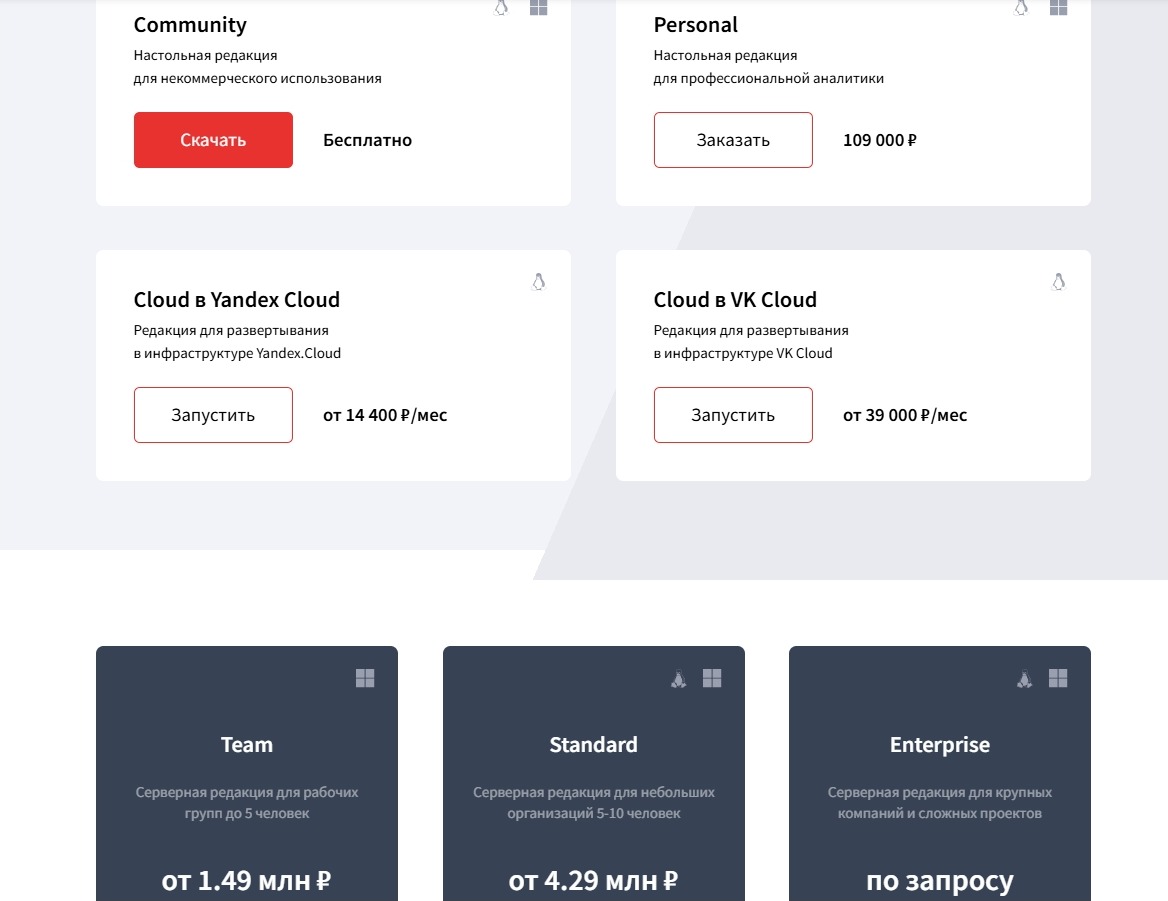Click the Windows icon on Team card
The image size is (1168, 901).
click(365, 679)
